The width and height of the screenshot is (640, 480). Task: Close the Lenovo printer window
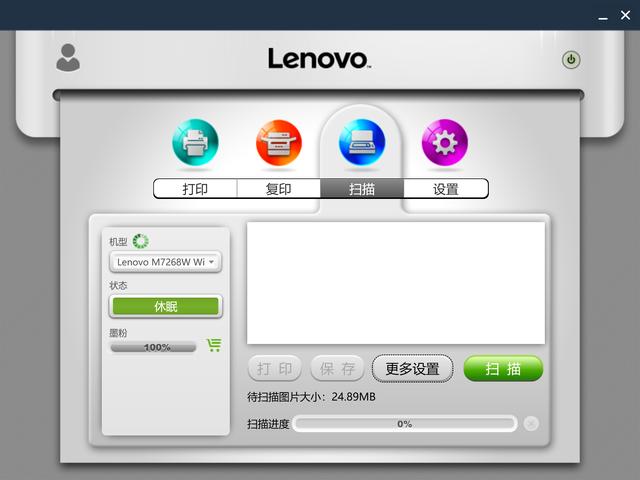(x=625, y=16)
